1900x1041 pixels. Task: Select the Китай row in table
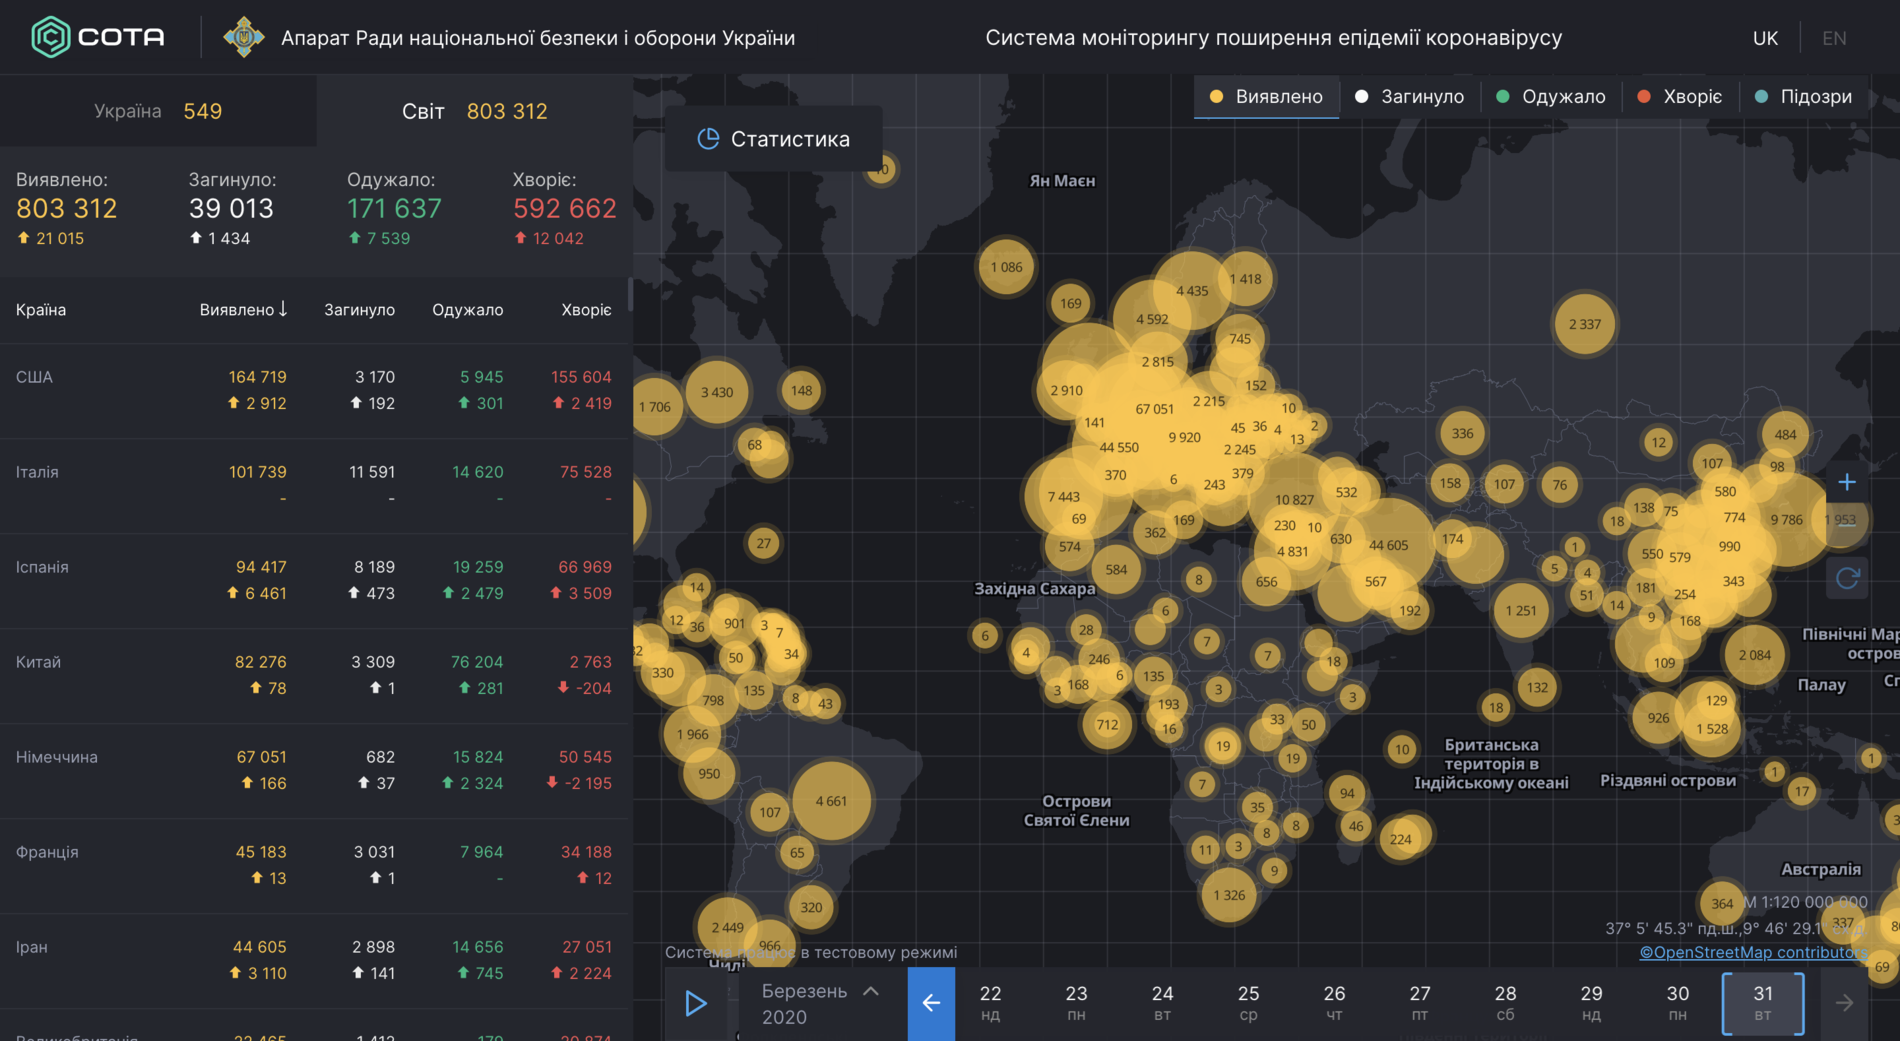(x=314, y=676)
